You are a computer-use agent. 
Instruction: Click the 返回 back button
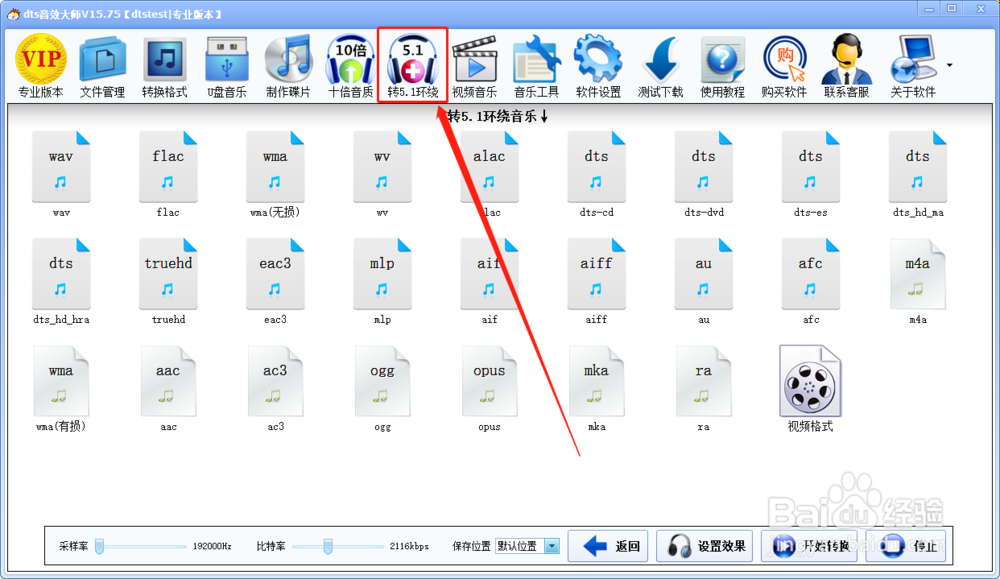pyautogui.click(x=608, y=546)
